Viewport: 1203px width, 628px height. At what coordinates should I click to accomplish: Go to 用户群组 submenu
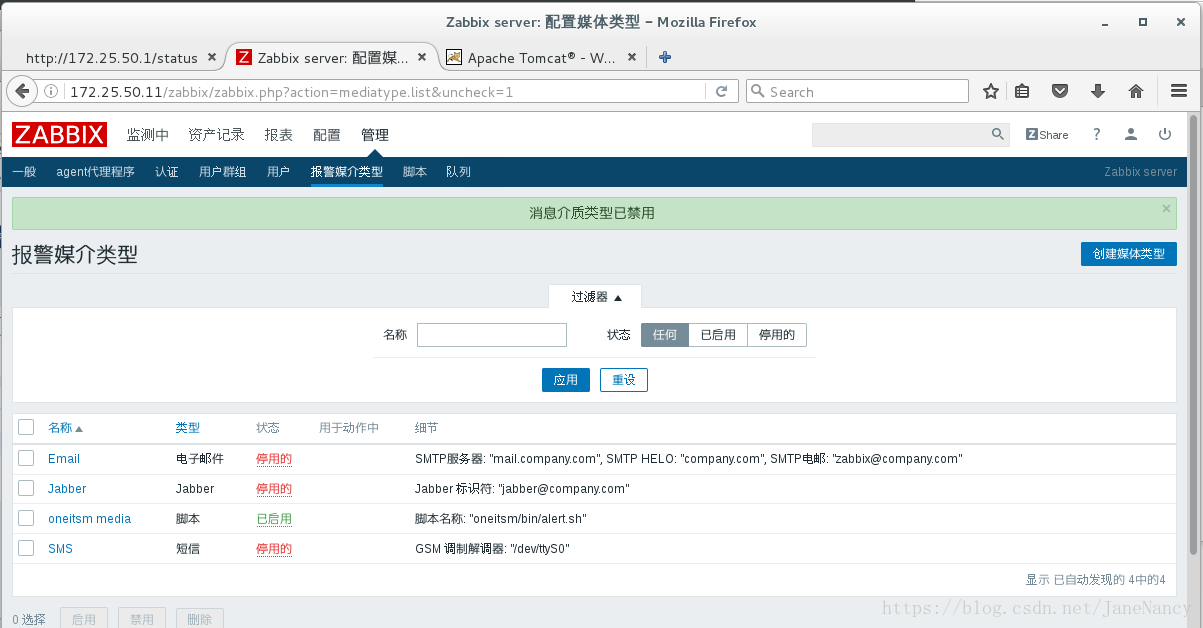click(x=223, y=172)
